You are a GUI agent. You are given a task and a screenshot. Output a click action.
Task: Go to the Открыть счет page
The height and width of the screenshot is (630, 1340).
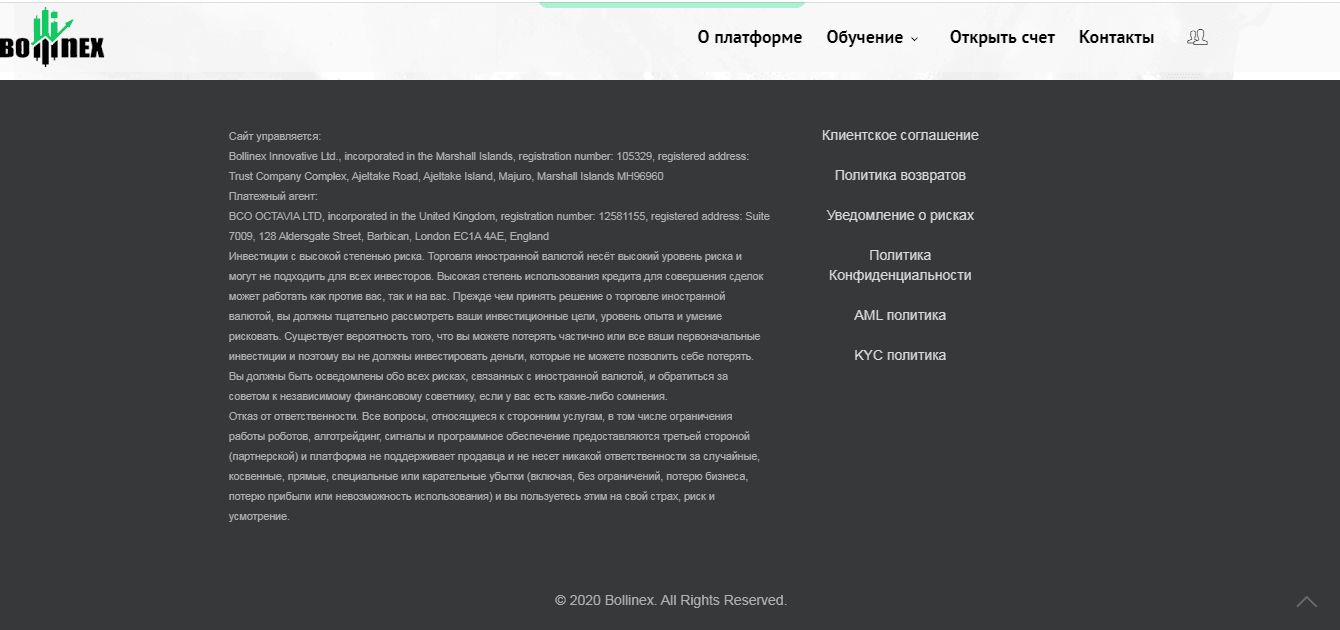point(1002,37)
